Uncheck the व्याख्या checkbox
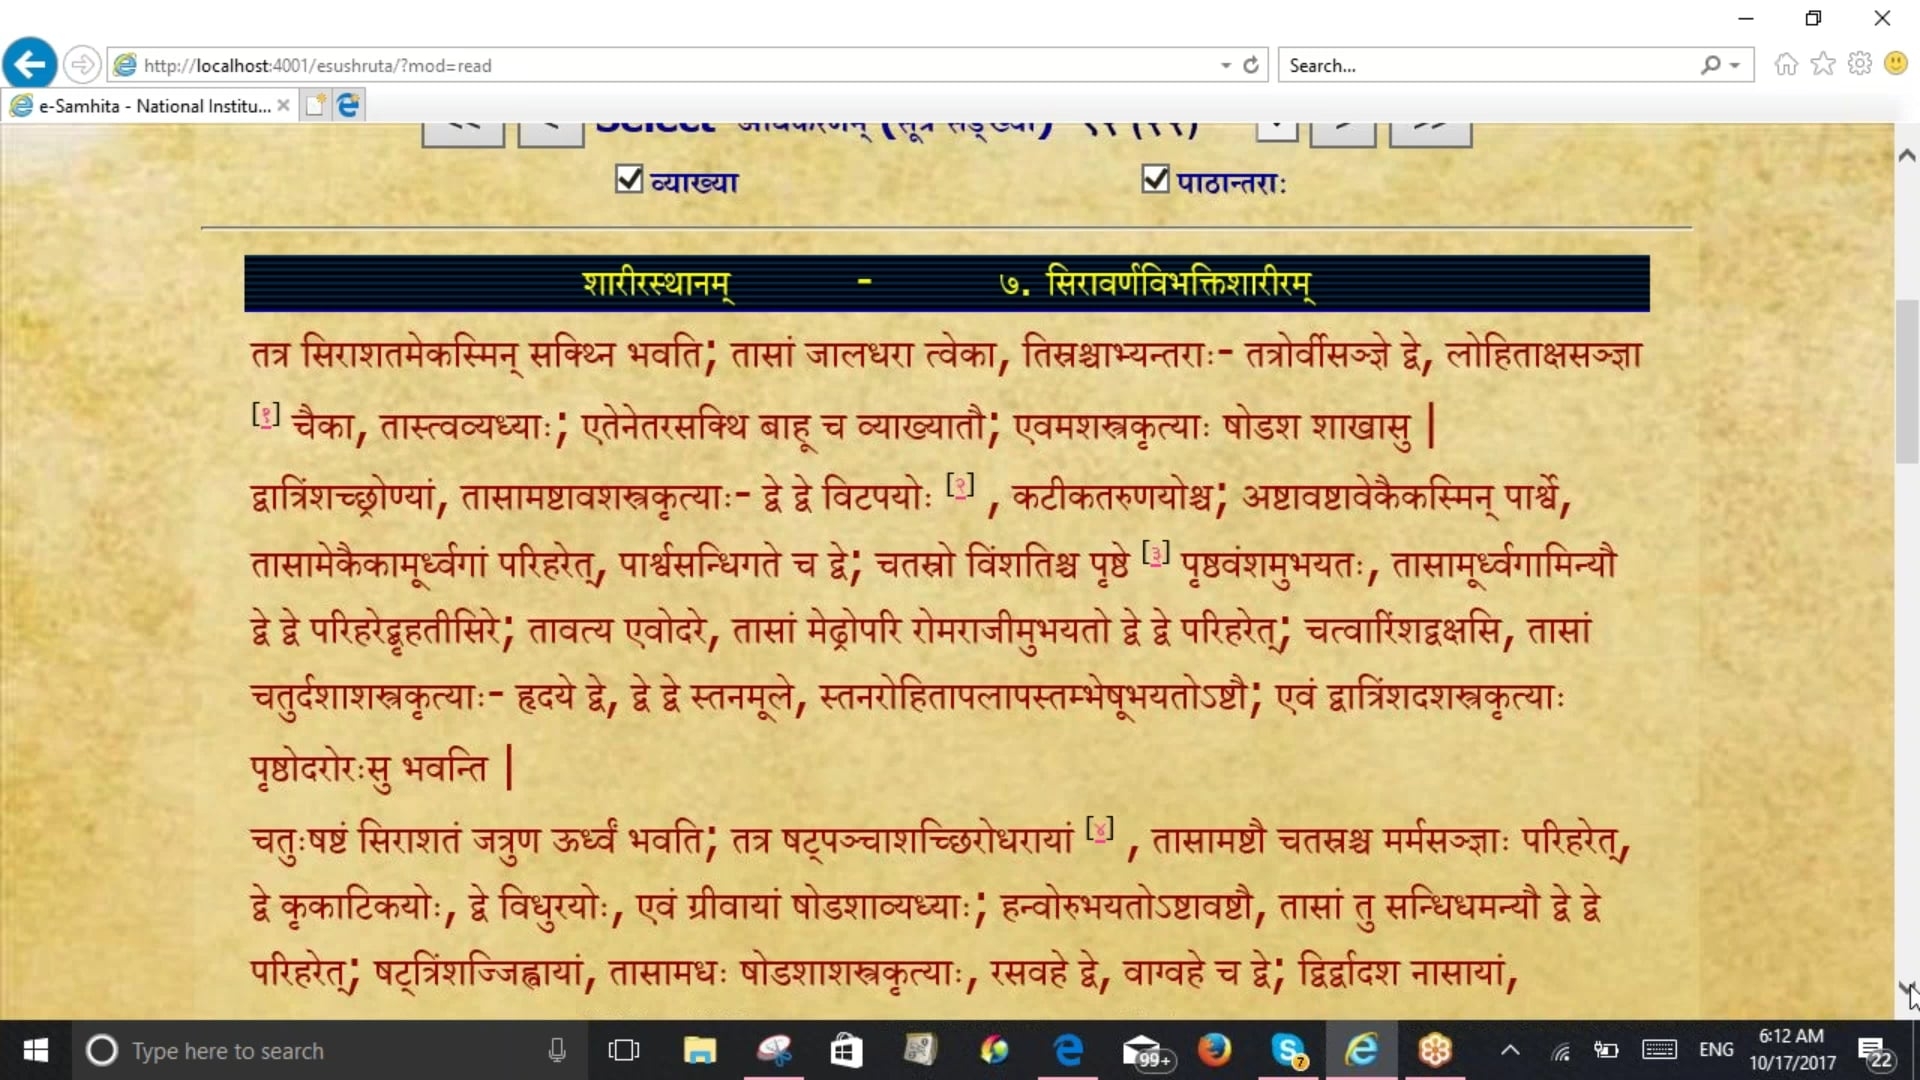 (629, 180)
